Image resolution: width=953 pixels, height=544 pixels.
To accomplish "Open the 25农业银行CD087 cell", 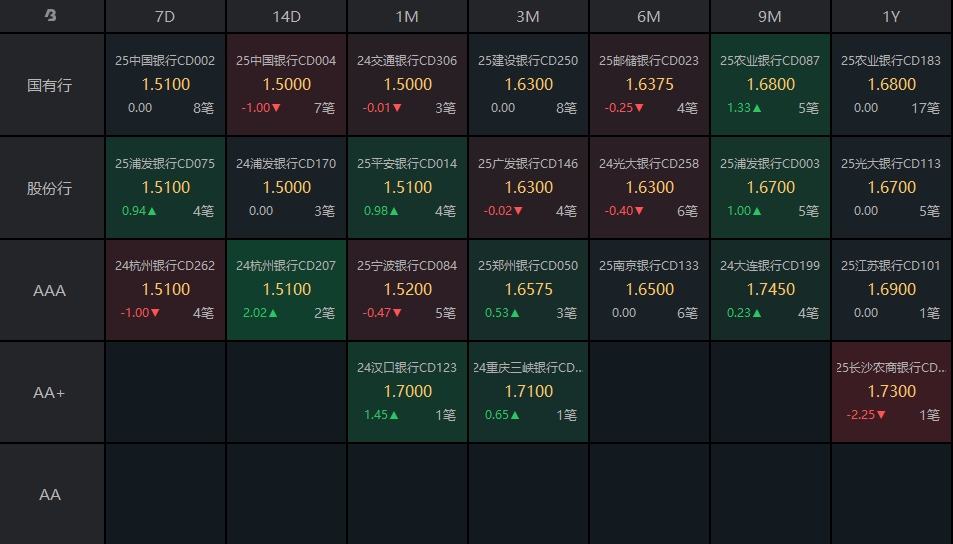I will pos(770,84).
